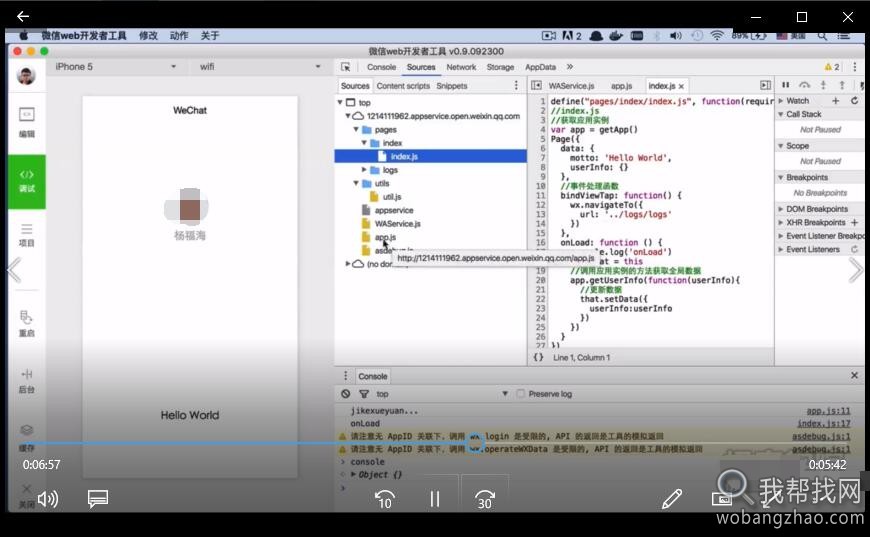
Task: Click the warnings count indicator
Action: [832, 67]
